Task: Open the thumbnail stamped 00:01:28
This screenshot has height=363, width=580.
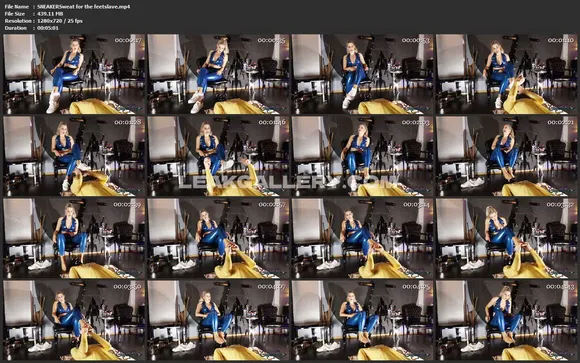Action: [74, 156]
